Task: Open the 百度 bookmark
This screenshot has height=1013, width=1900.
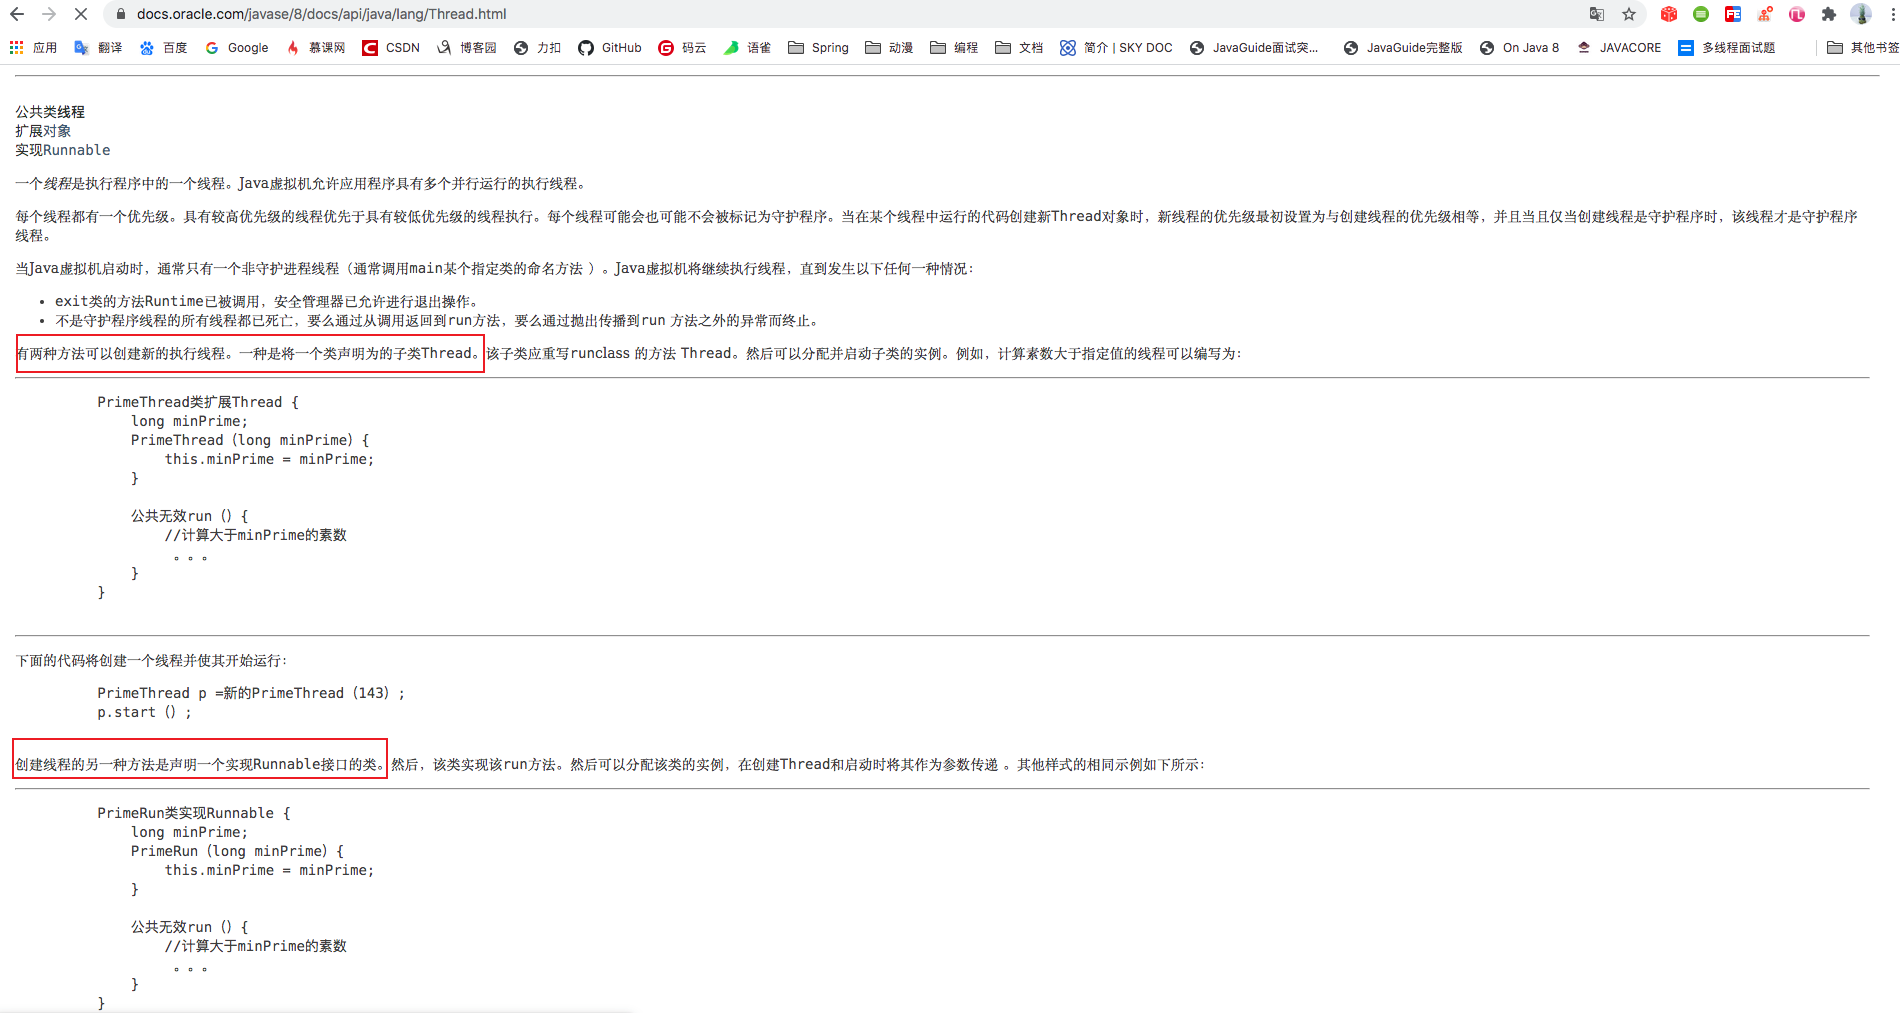Action: coord(163,48)
